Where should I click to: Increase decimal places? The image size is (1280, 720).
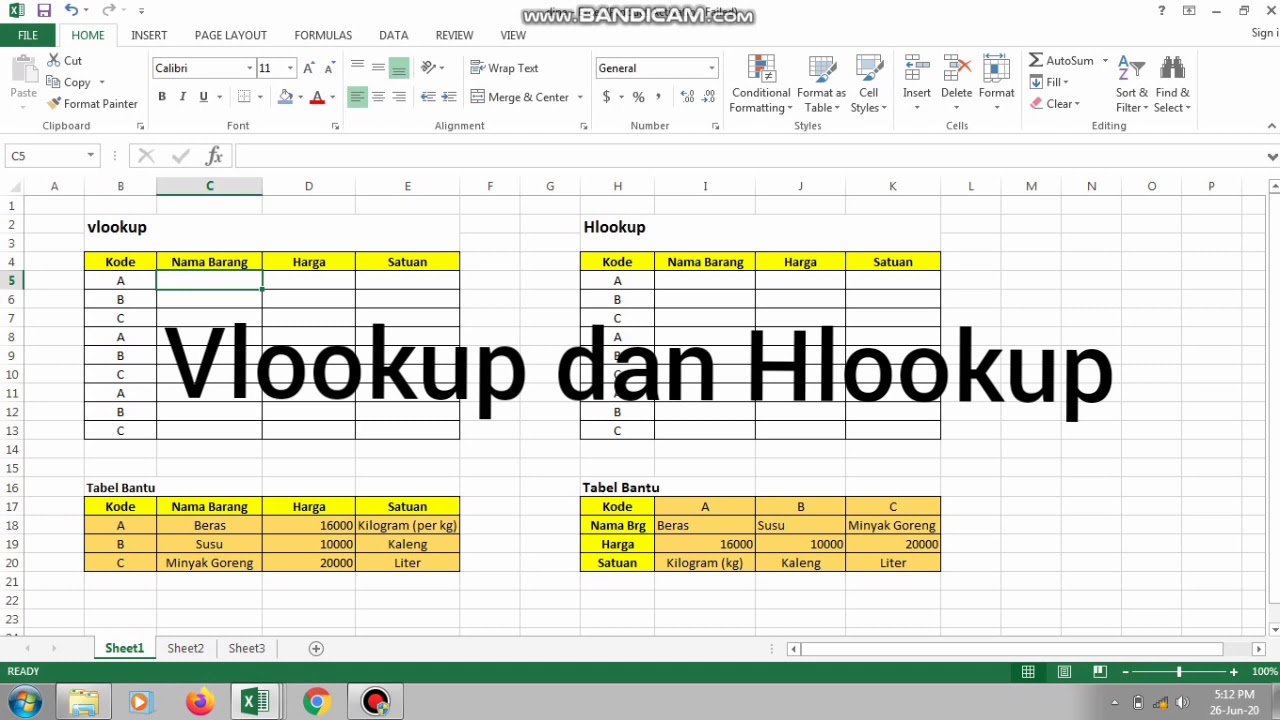[687, 97]
